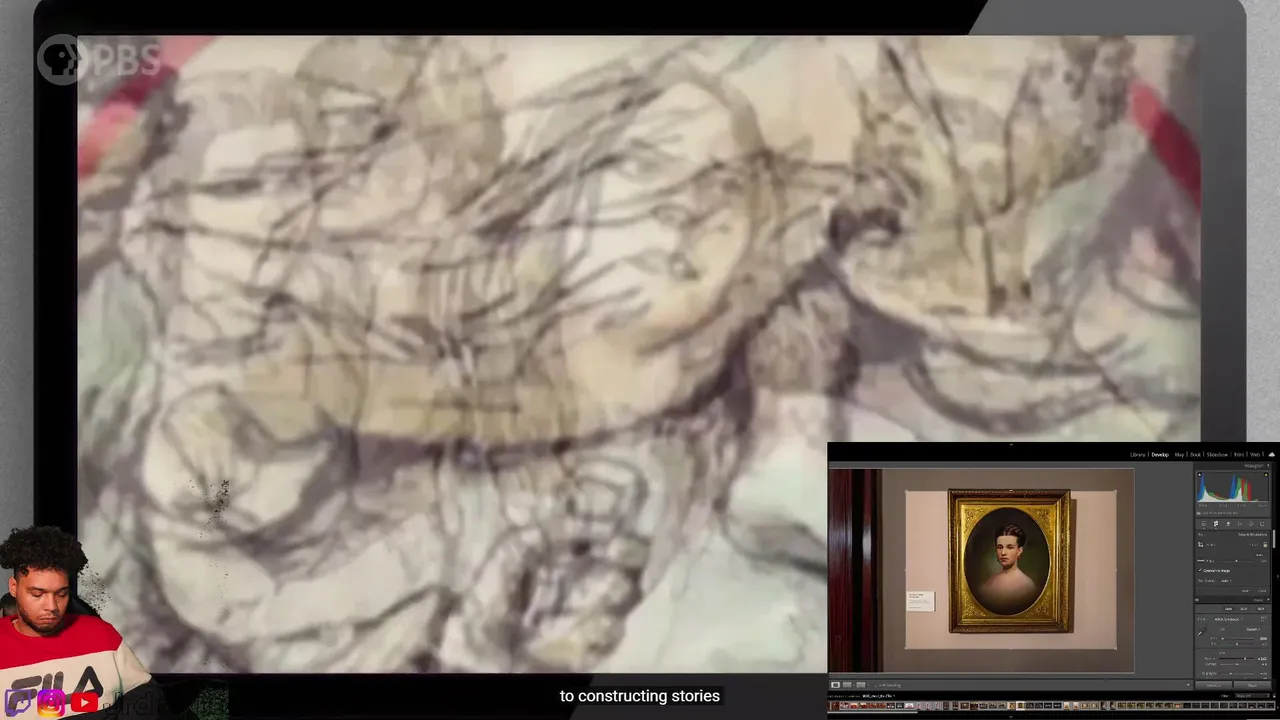Switch to the Print module
Viewport: 1280px width, 720px height.
(1239, 454)
